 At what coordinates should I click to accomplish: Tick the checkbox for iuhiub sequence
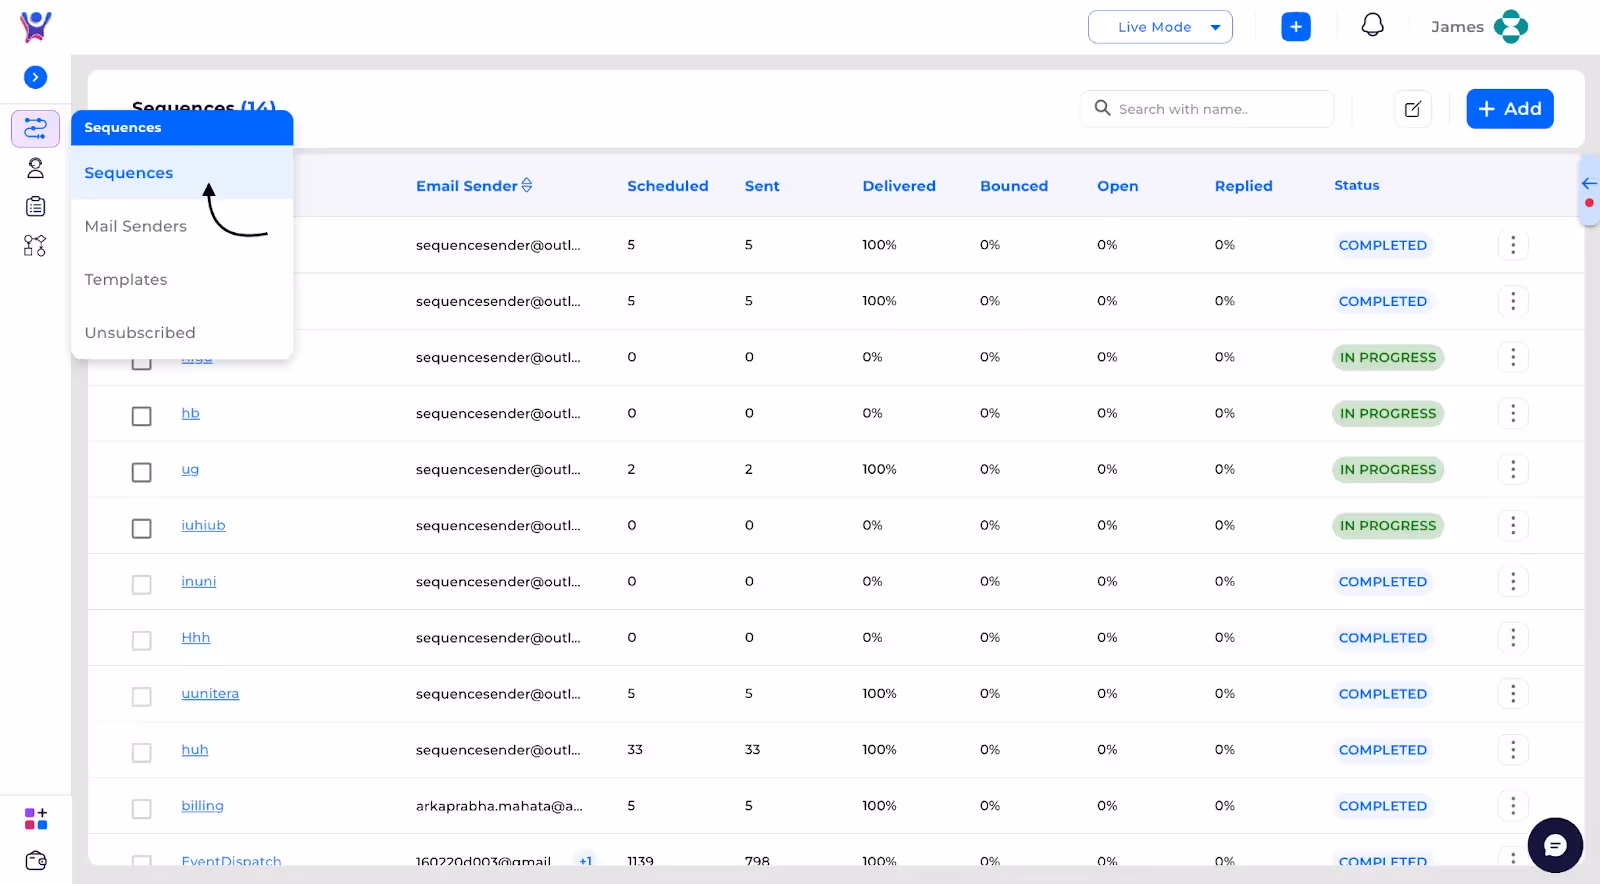(x=142, y=527)
